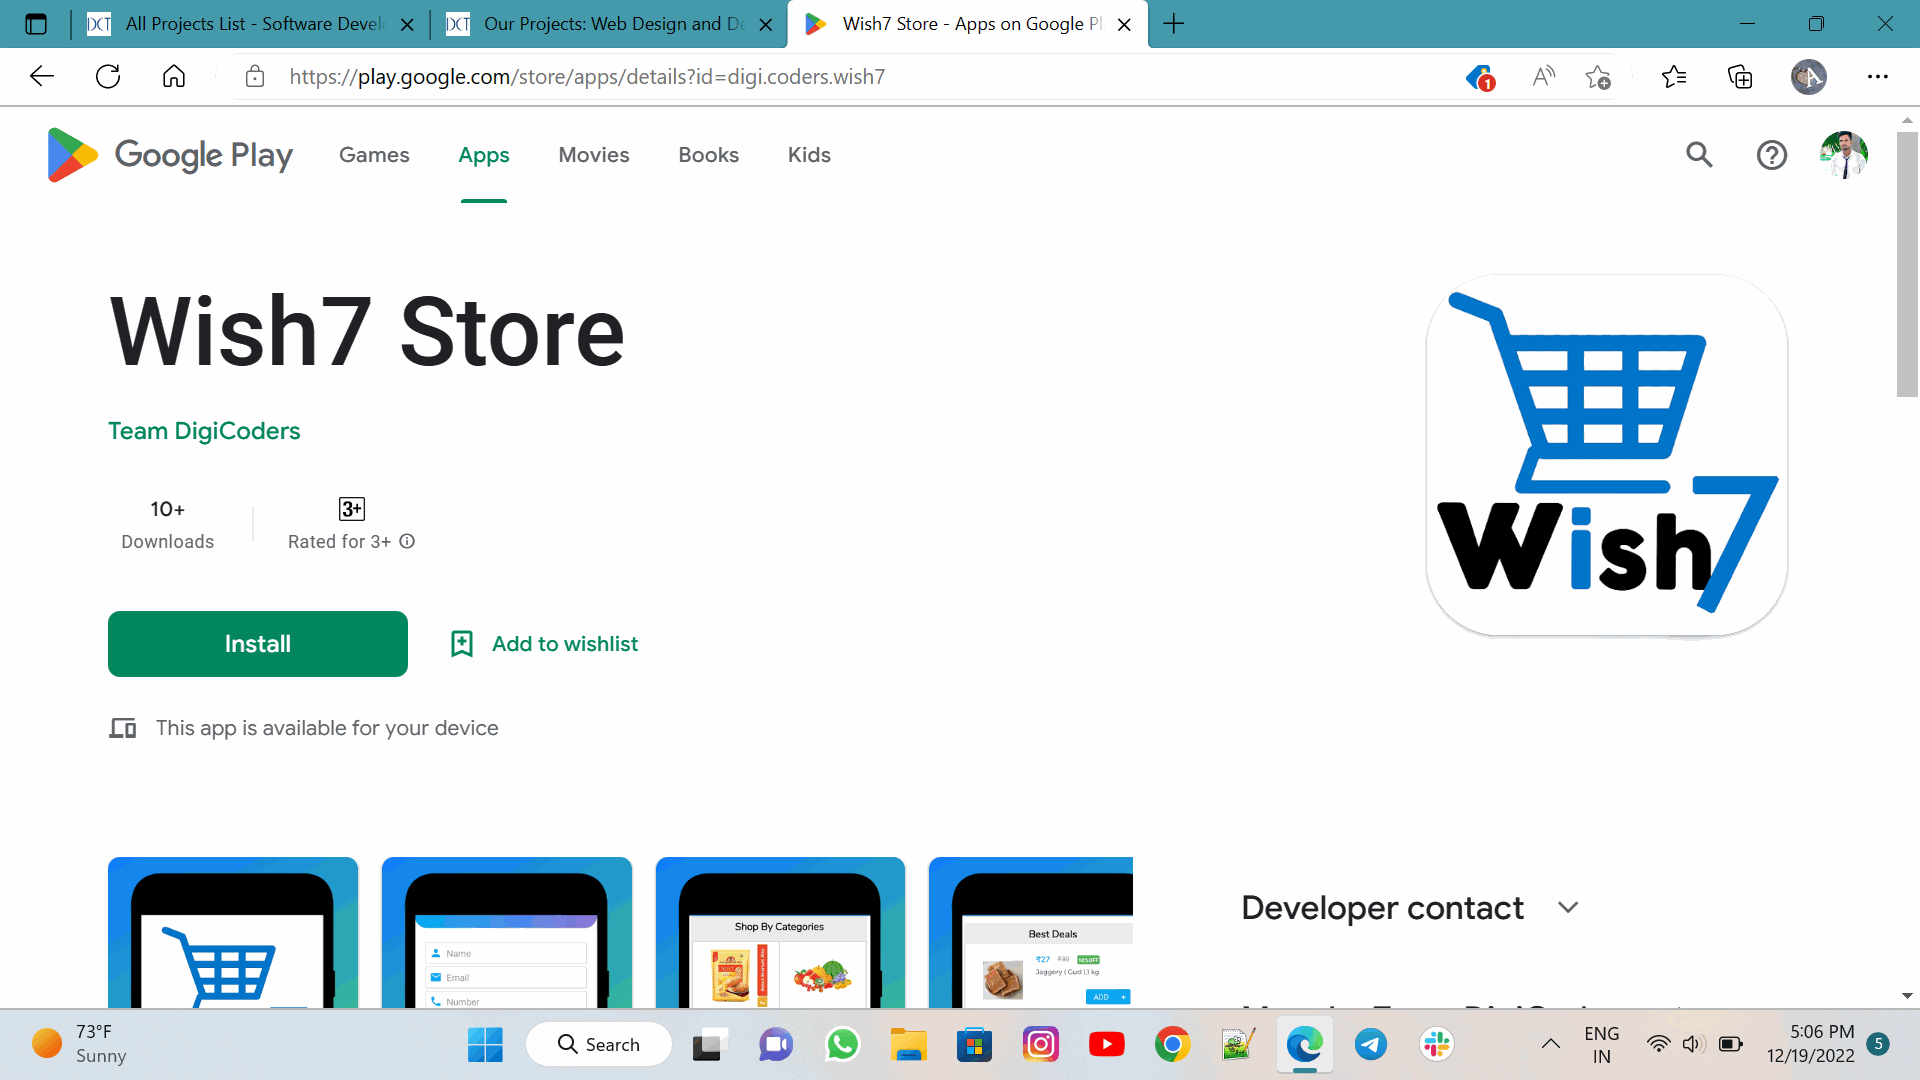Open the Movies section

(594, 155)
